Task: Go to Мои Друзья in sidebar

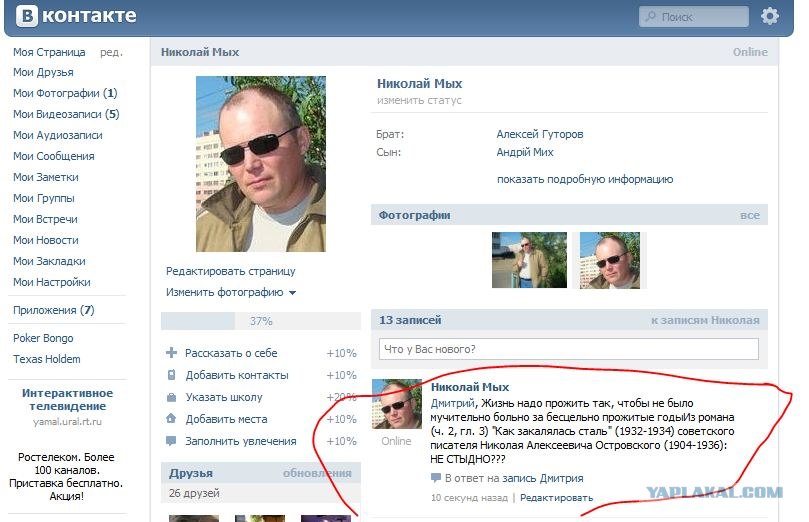Action: 43,72
